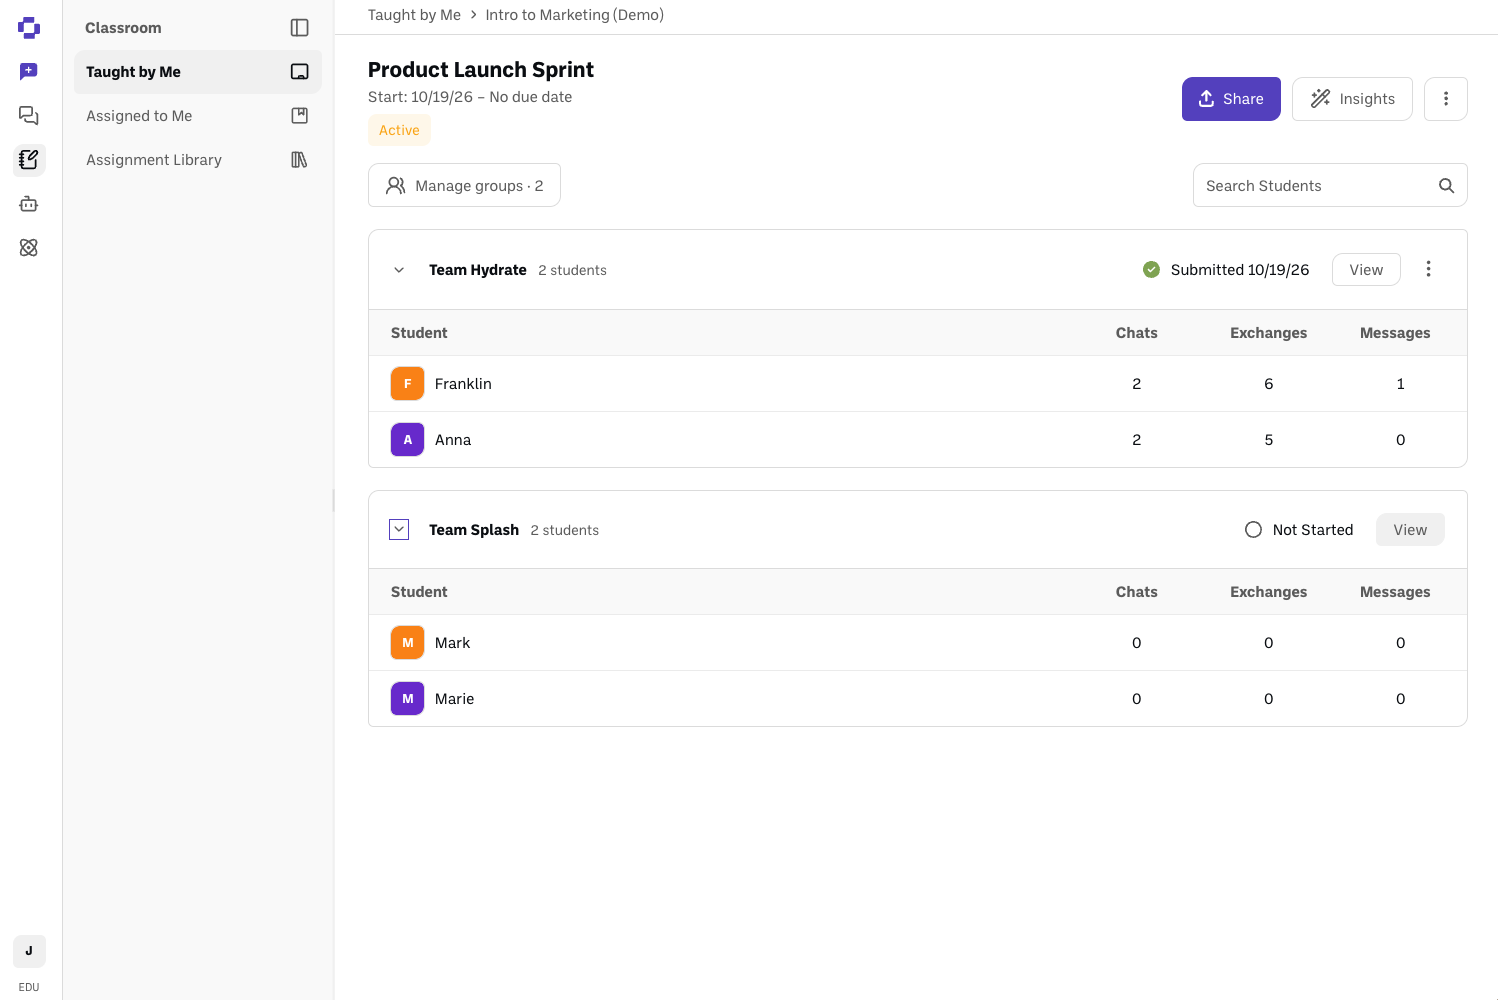The height and width of the screenshot is (1000, 1498).
Task: Open the atom-shaped sidebar icon
Action: (x=29, y=248)
